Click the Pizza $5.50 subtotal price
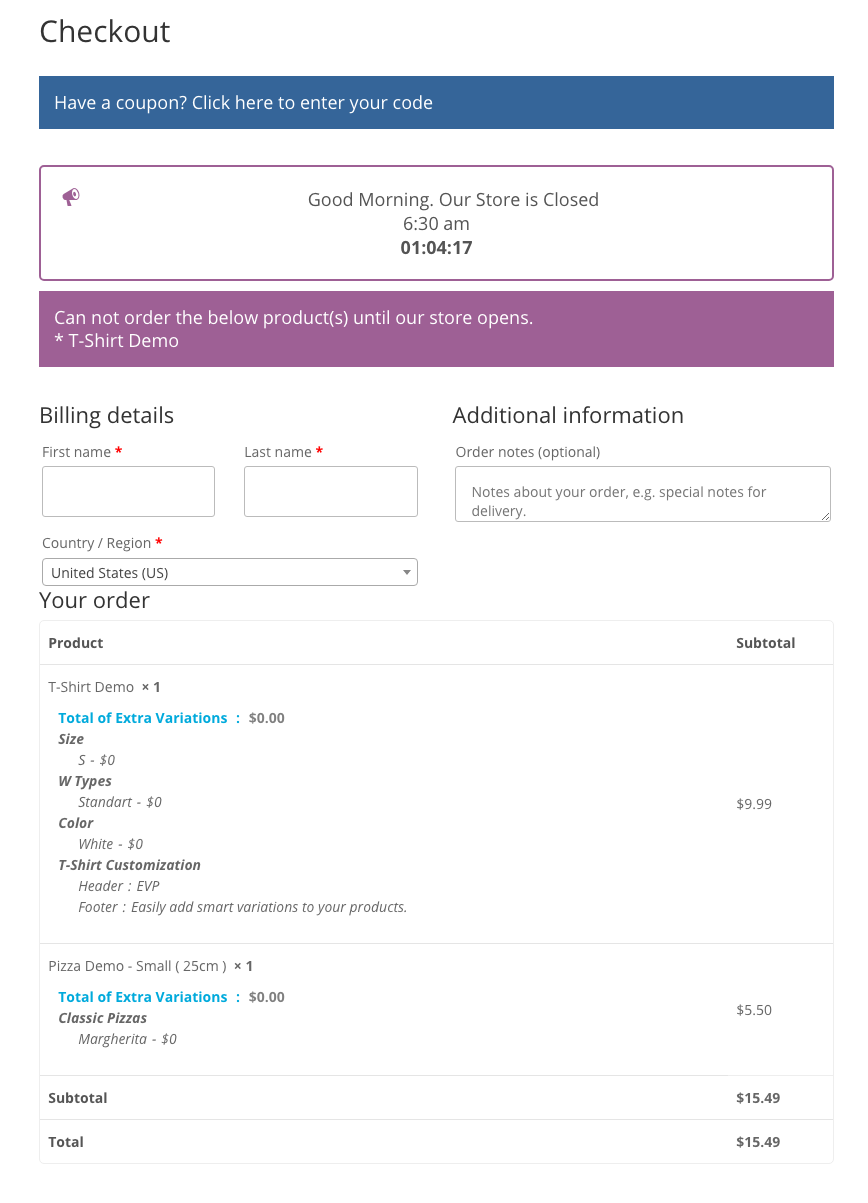This screenshot has height=1203, width=868. click(x=754, y=1010)
